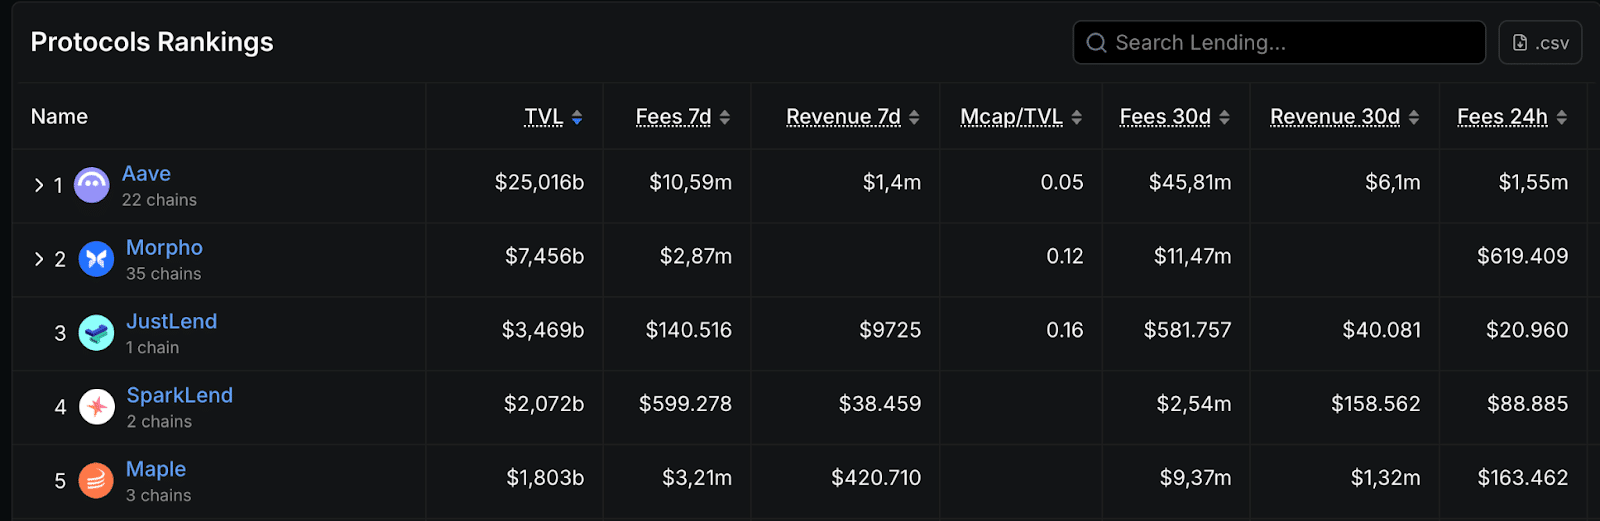Click the JustLend logo icon

click(96, 333)
